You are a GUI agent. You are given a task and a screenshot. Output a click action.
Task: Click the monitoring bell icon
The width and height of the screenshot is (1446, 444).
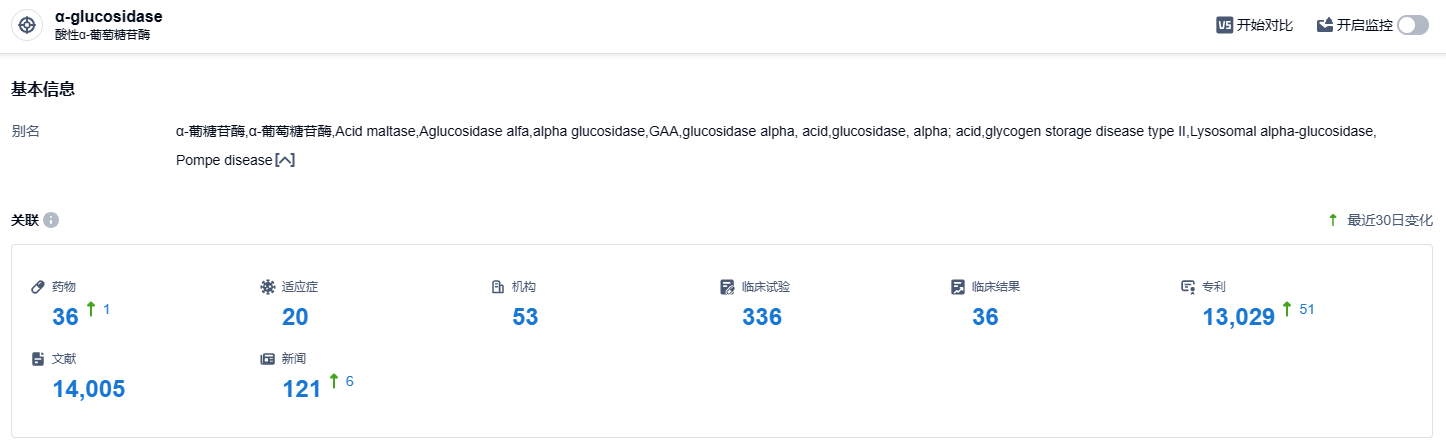click(1325, 26)
